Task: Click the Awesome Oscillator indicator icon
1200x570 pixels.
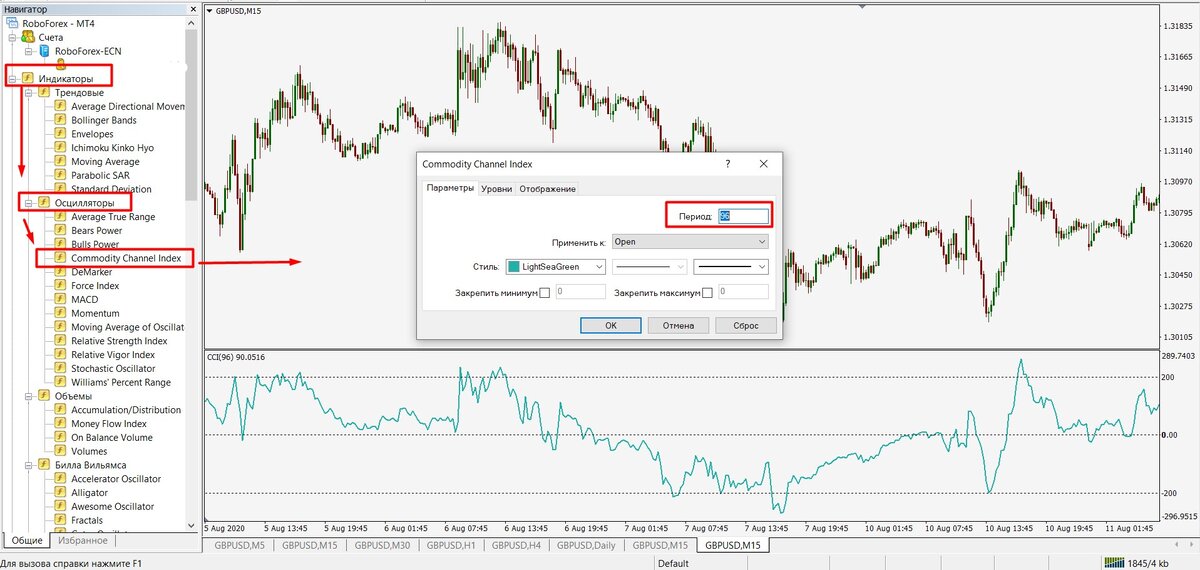Action: pyautogui.click(x=60, y=507)
